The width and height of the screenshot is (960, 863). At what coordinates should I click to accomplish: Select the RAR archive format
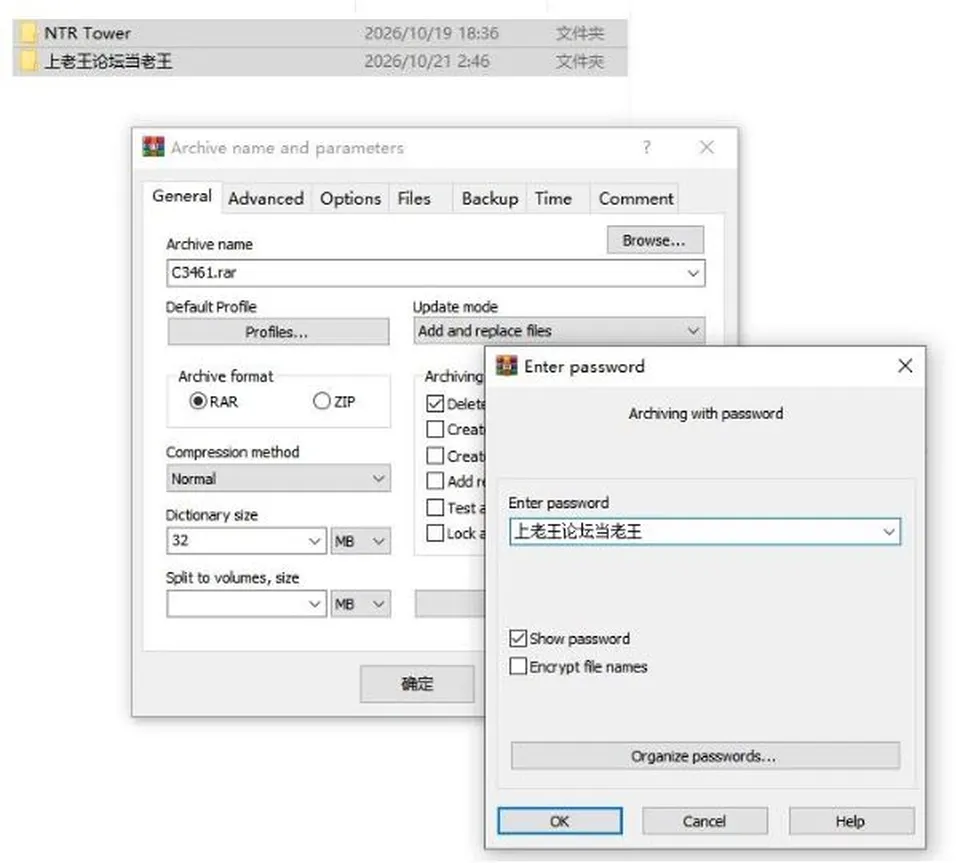pos(198,401)
